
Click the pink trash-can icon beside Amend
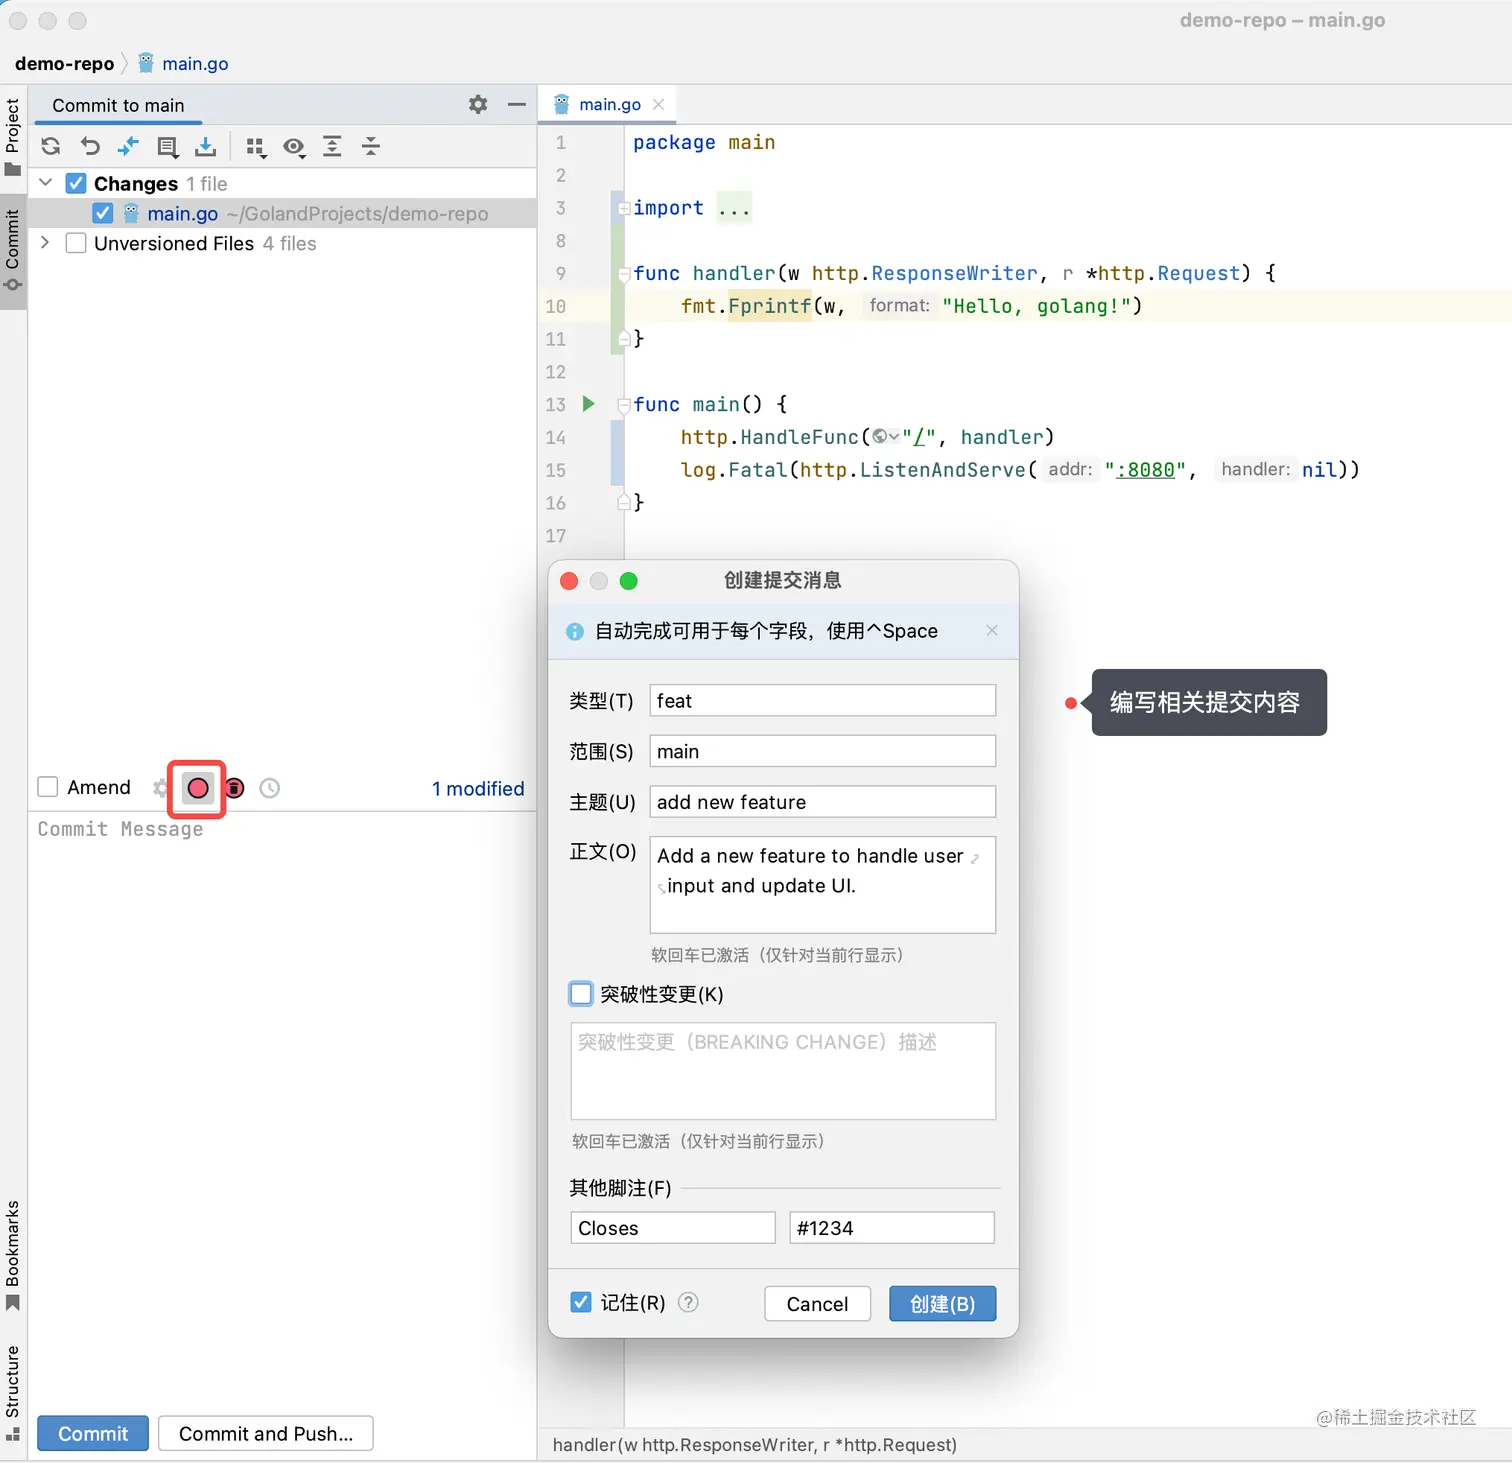pyautogui.click(x=235, y=788)
